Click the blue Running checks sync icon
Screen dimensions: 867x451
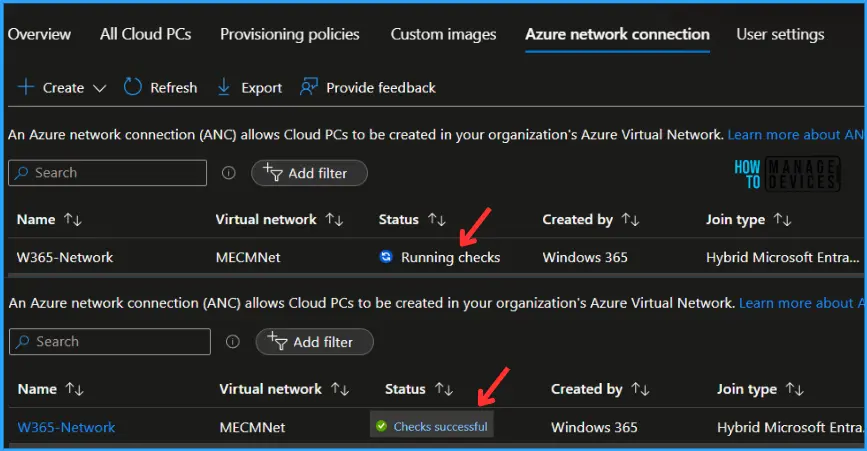tap(386, 256)
